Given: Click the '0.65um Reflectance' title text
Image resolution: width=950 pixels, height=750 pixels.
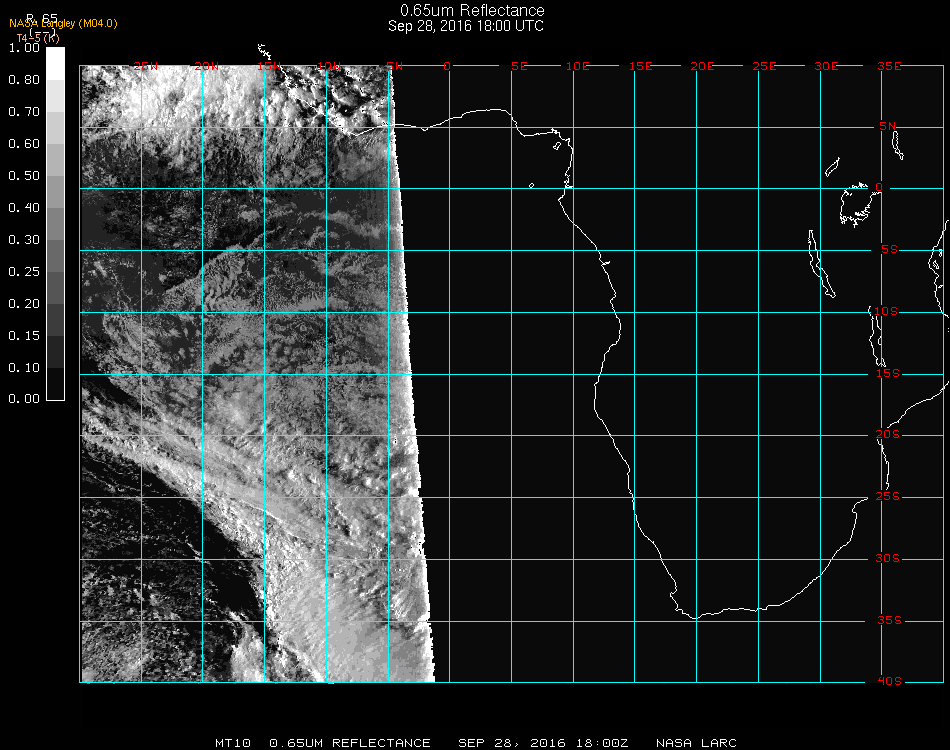Looking at the screenshot, I should (x=472, y=10).
